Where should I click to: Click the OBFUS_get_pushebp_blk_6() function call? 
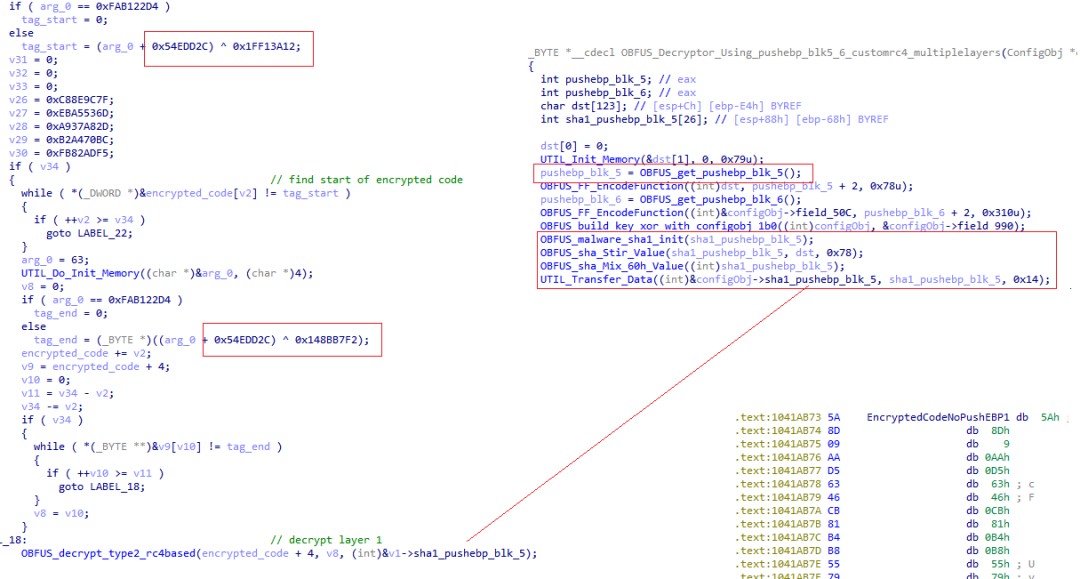pyautogui.click(x=720, y=199)
